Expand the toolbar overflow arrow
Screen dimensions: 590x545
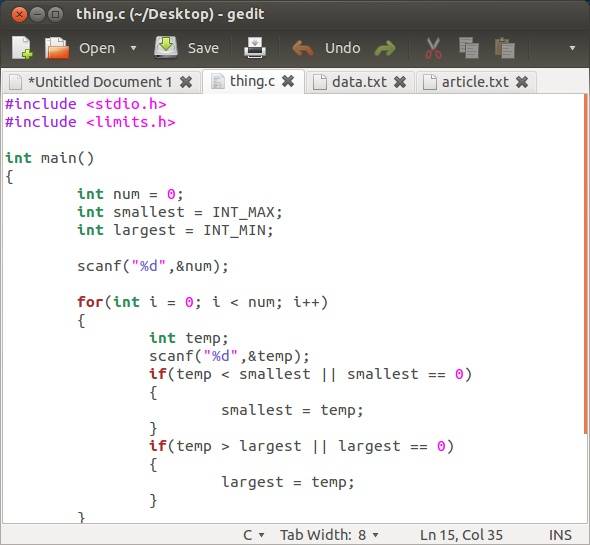[572, 48]
